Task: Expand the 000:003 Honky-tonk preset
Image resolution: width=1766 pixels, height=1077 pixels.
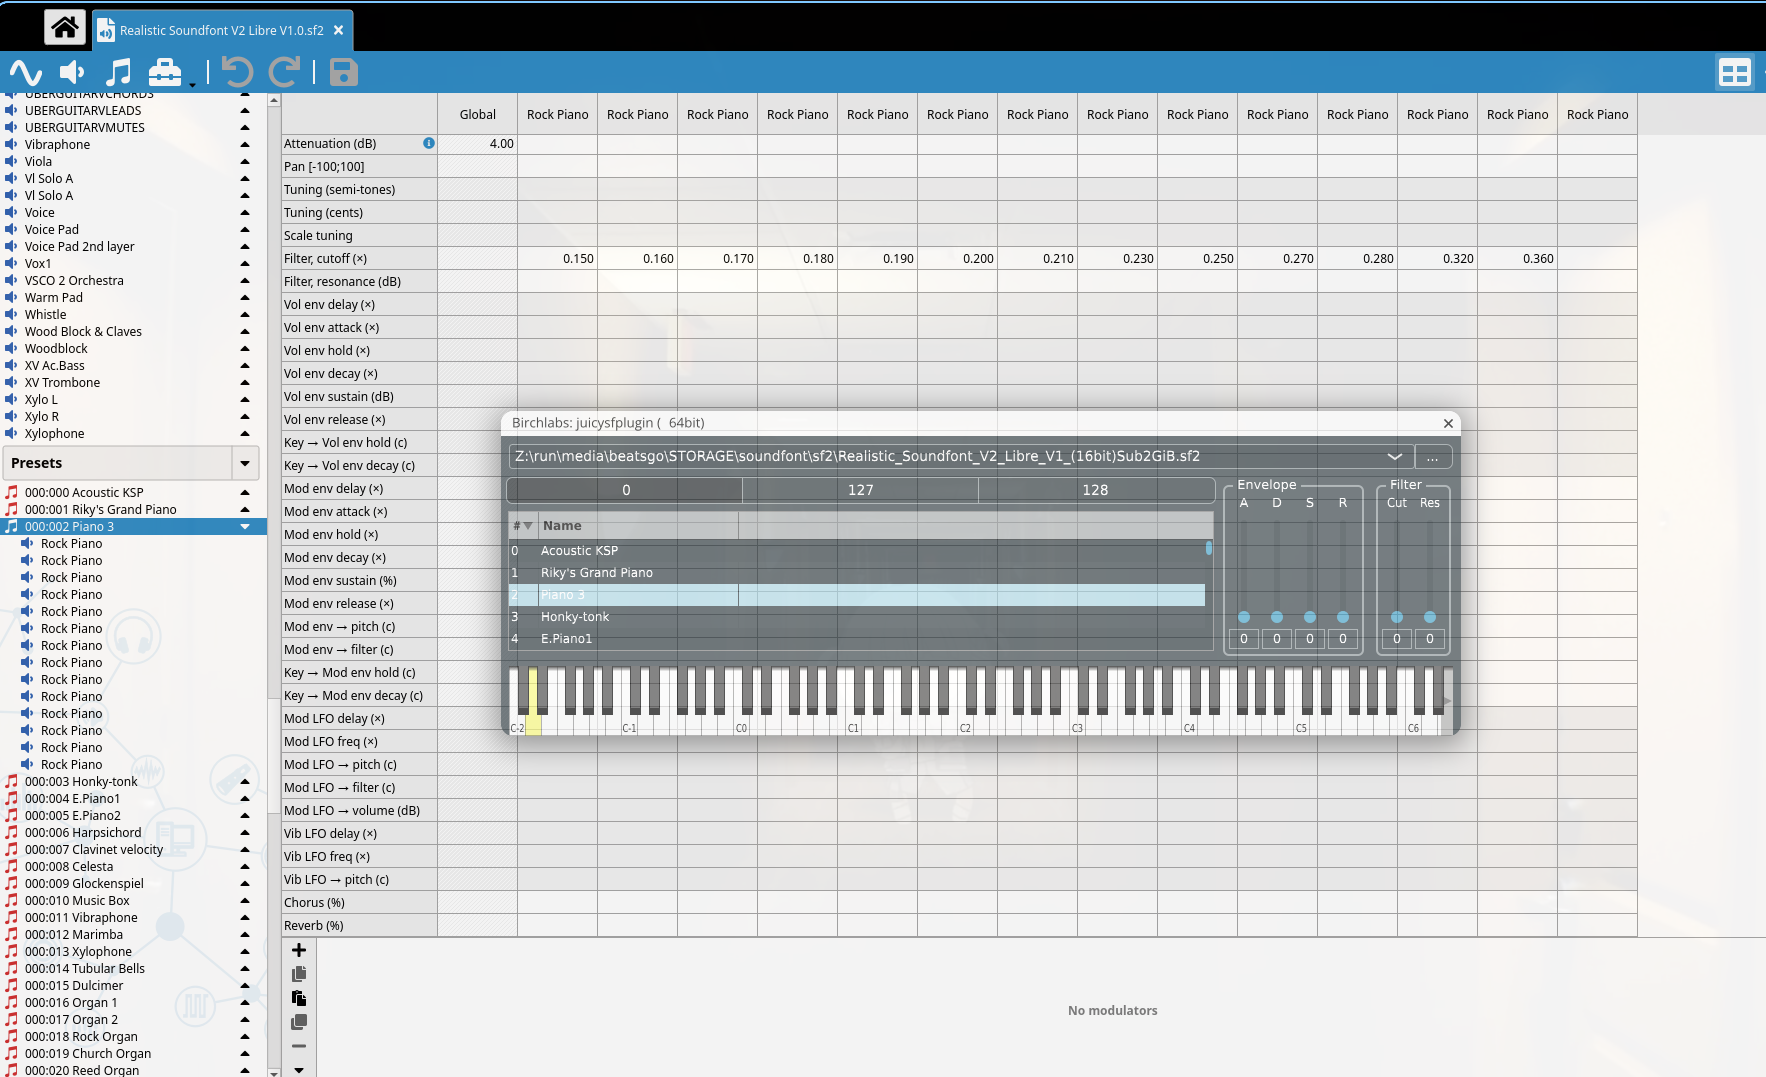Action: [x=245, y=782]
